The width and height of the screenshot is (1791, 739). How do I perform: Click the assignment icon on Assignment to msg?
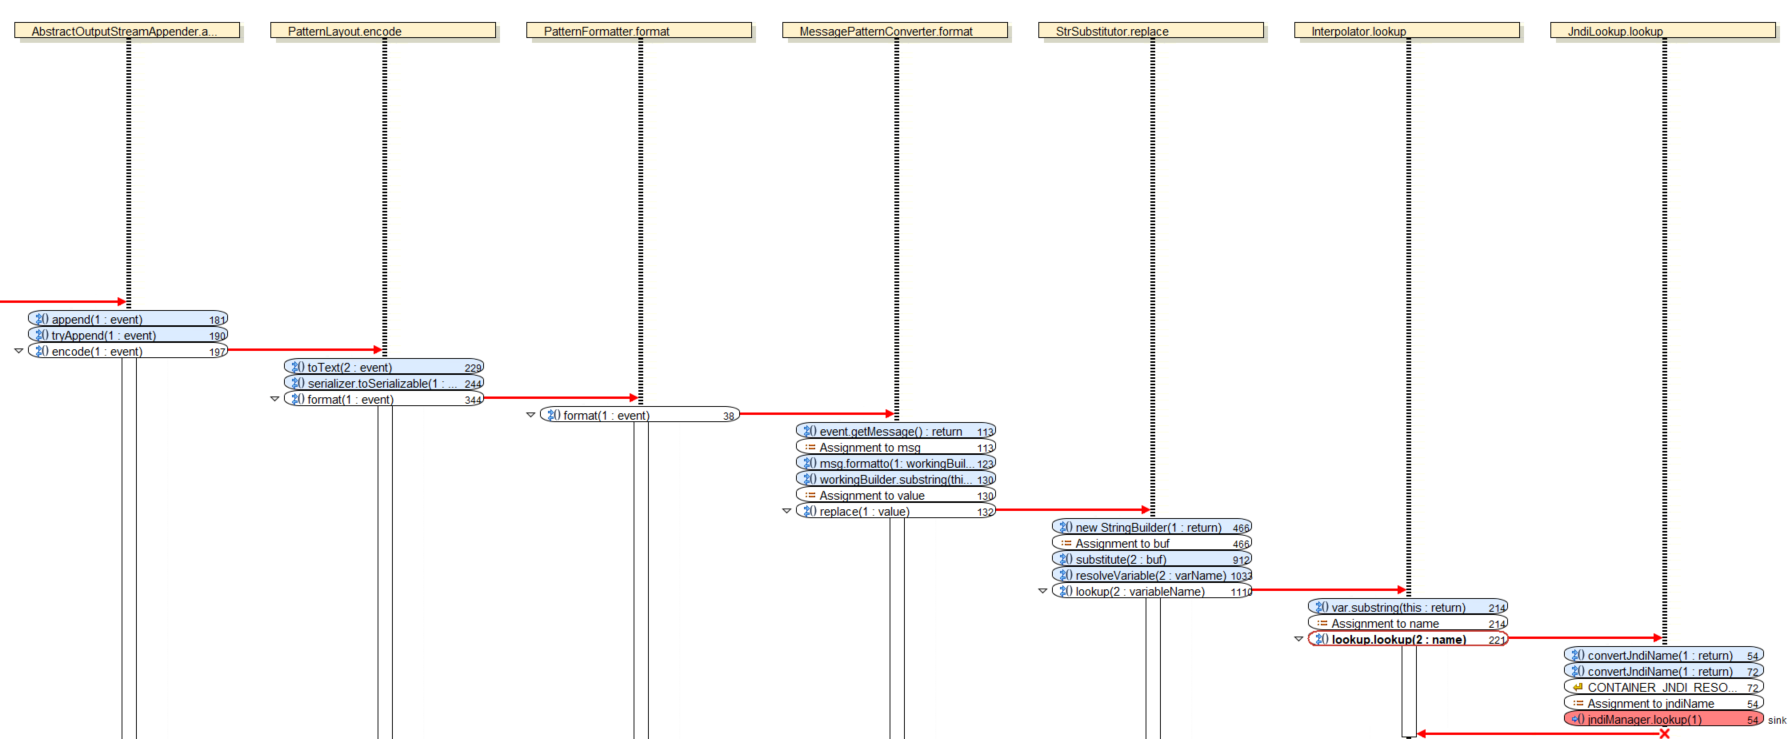coord(810,448)
